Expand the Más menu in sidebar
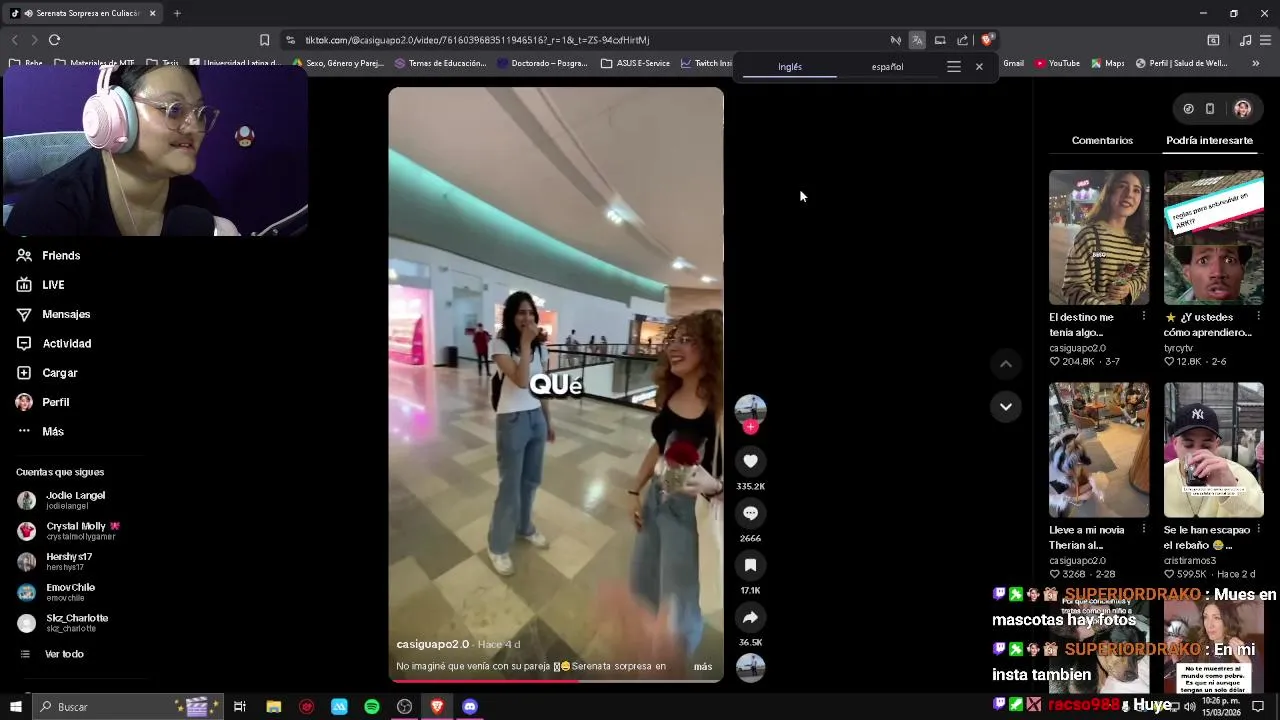The width and height of the screenshot is (1280, 720). point(40,431)
